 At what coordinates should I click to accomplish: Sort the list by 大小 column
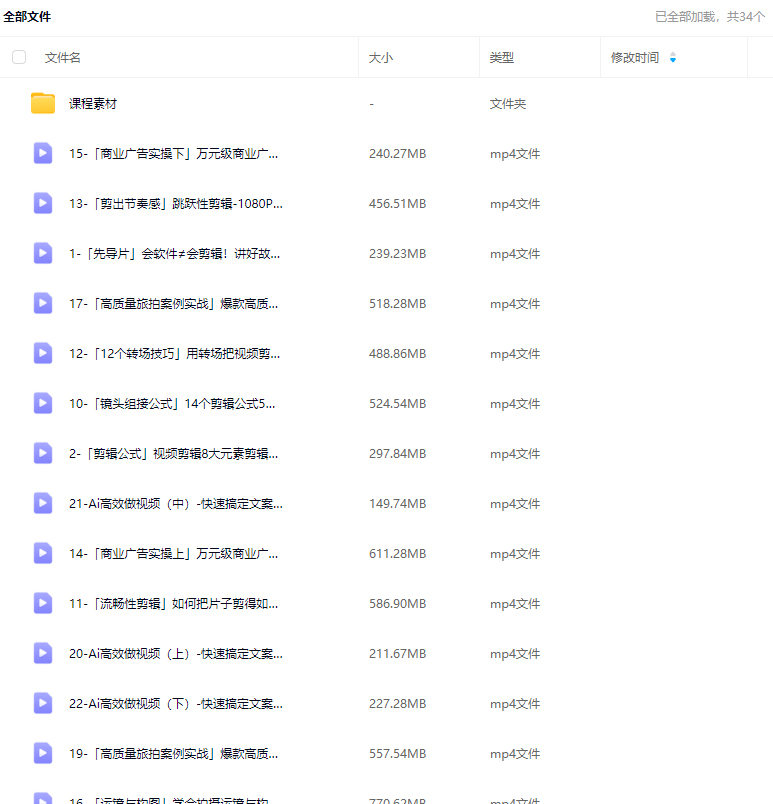pos(381,58)
